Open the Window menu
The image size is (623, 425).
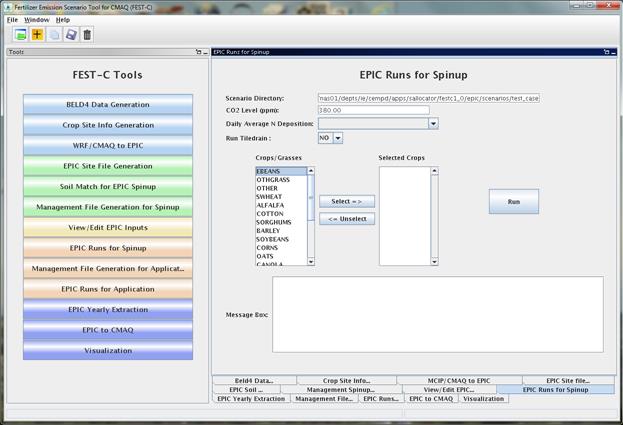pos(37,20)
